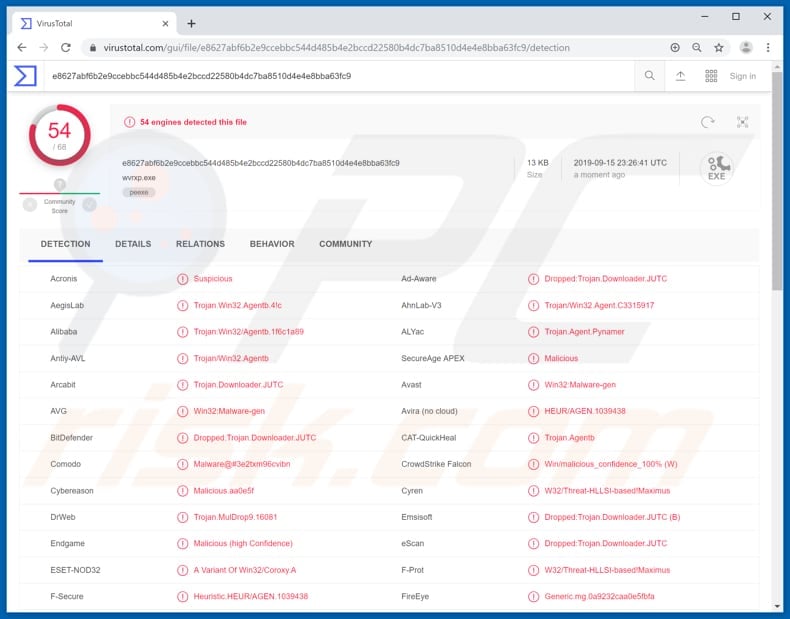
Task: Click the peexe tag chip
Action: click(139, 192)
